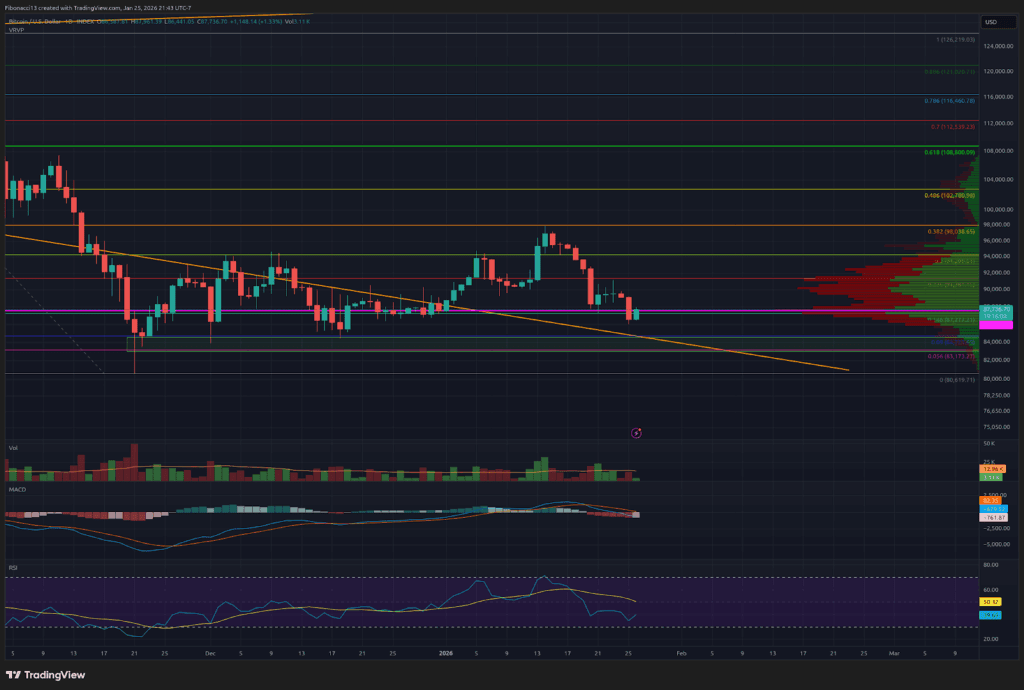Select the INDEX exchange label in the legend
Viewport: 1024px width, 690px height.
click(x=87, y=20)
